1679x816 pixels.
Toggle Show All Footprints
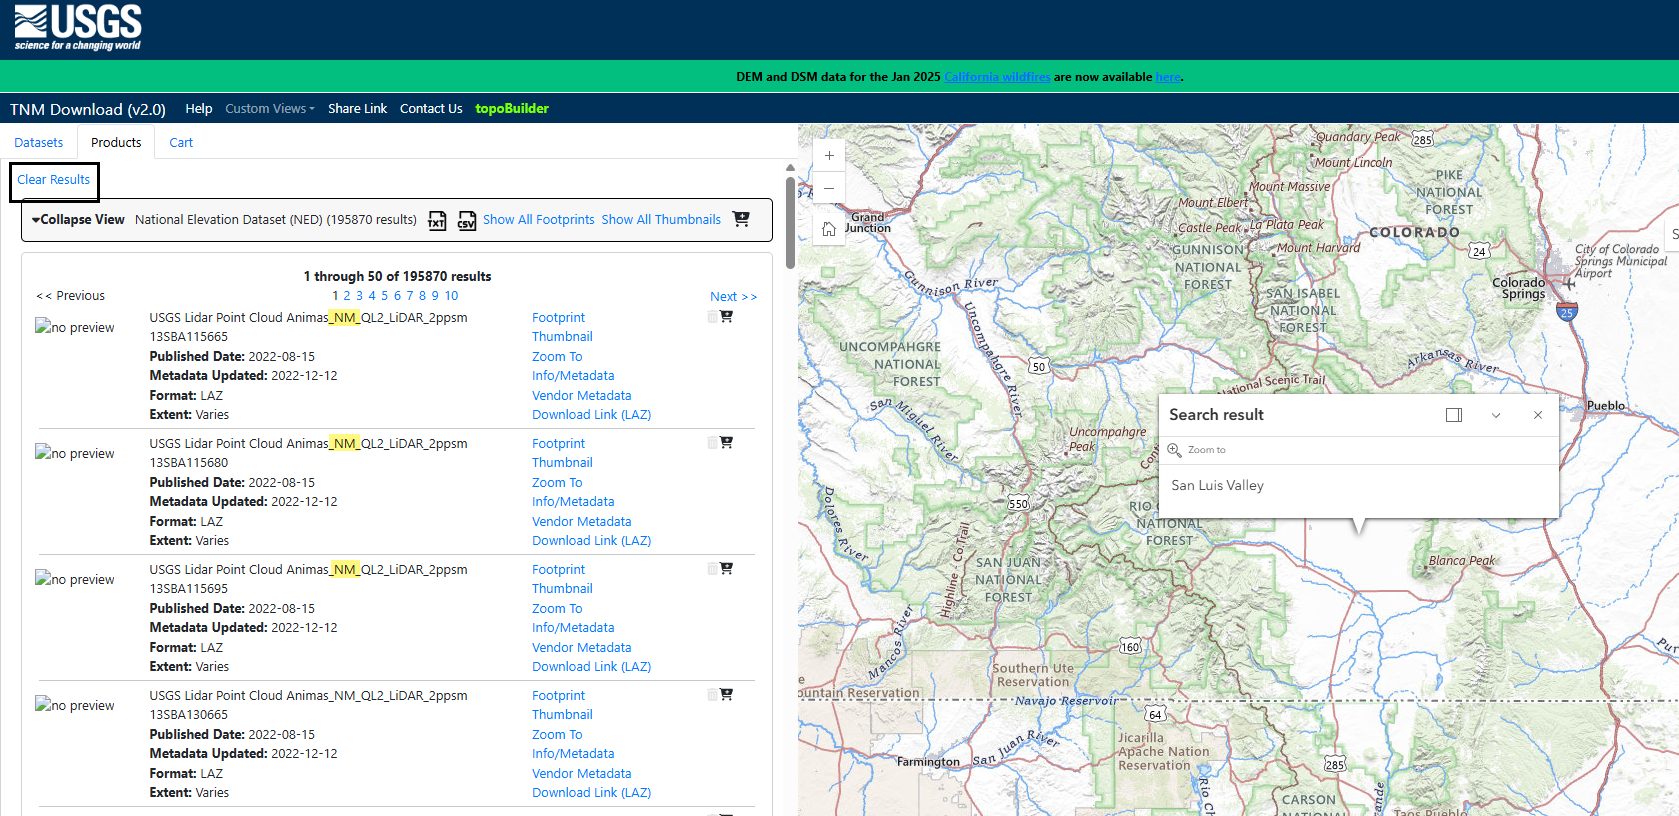click(x=538, y=220)
